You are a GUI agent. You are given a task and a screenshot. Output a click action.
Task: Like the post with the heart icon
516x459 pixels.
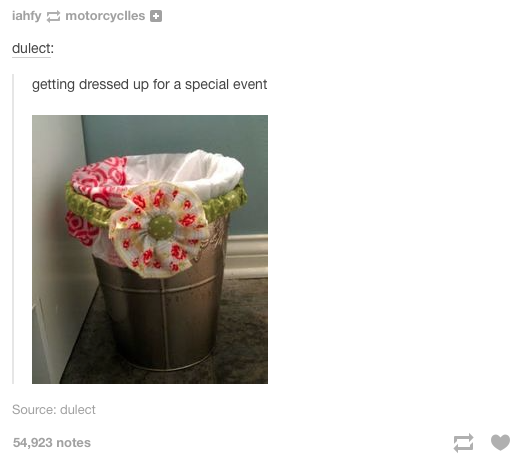point(500,442)
